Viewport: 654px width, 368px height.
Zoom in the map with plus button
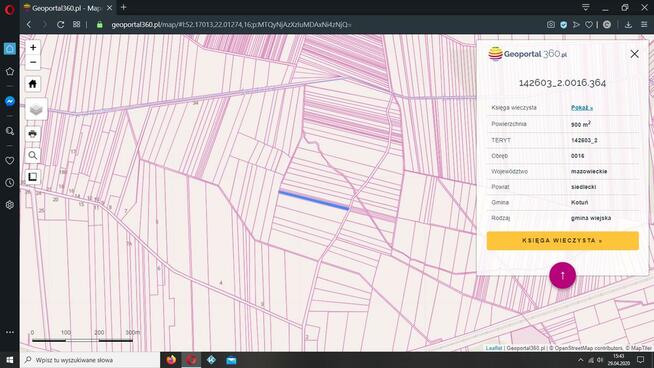(x=33, y=48)
